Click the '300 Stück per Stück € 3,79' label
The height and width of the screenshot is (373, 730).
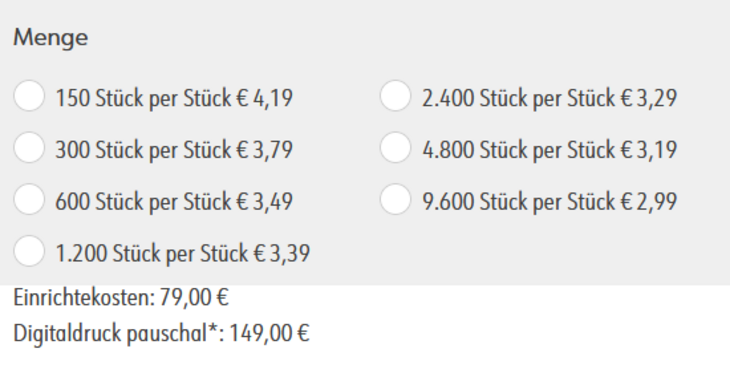(174, 150)
